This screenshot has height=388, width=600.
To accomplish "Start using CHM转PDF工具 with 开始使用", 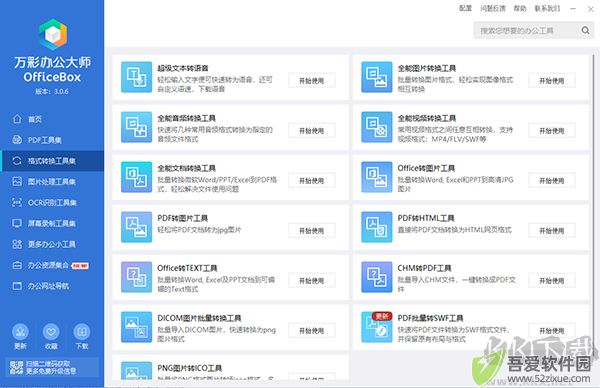I will point(552,281).
